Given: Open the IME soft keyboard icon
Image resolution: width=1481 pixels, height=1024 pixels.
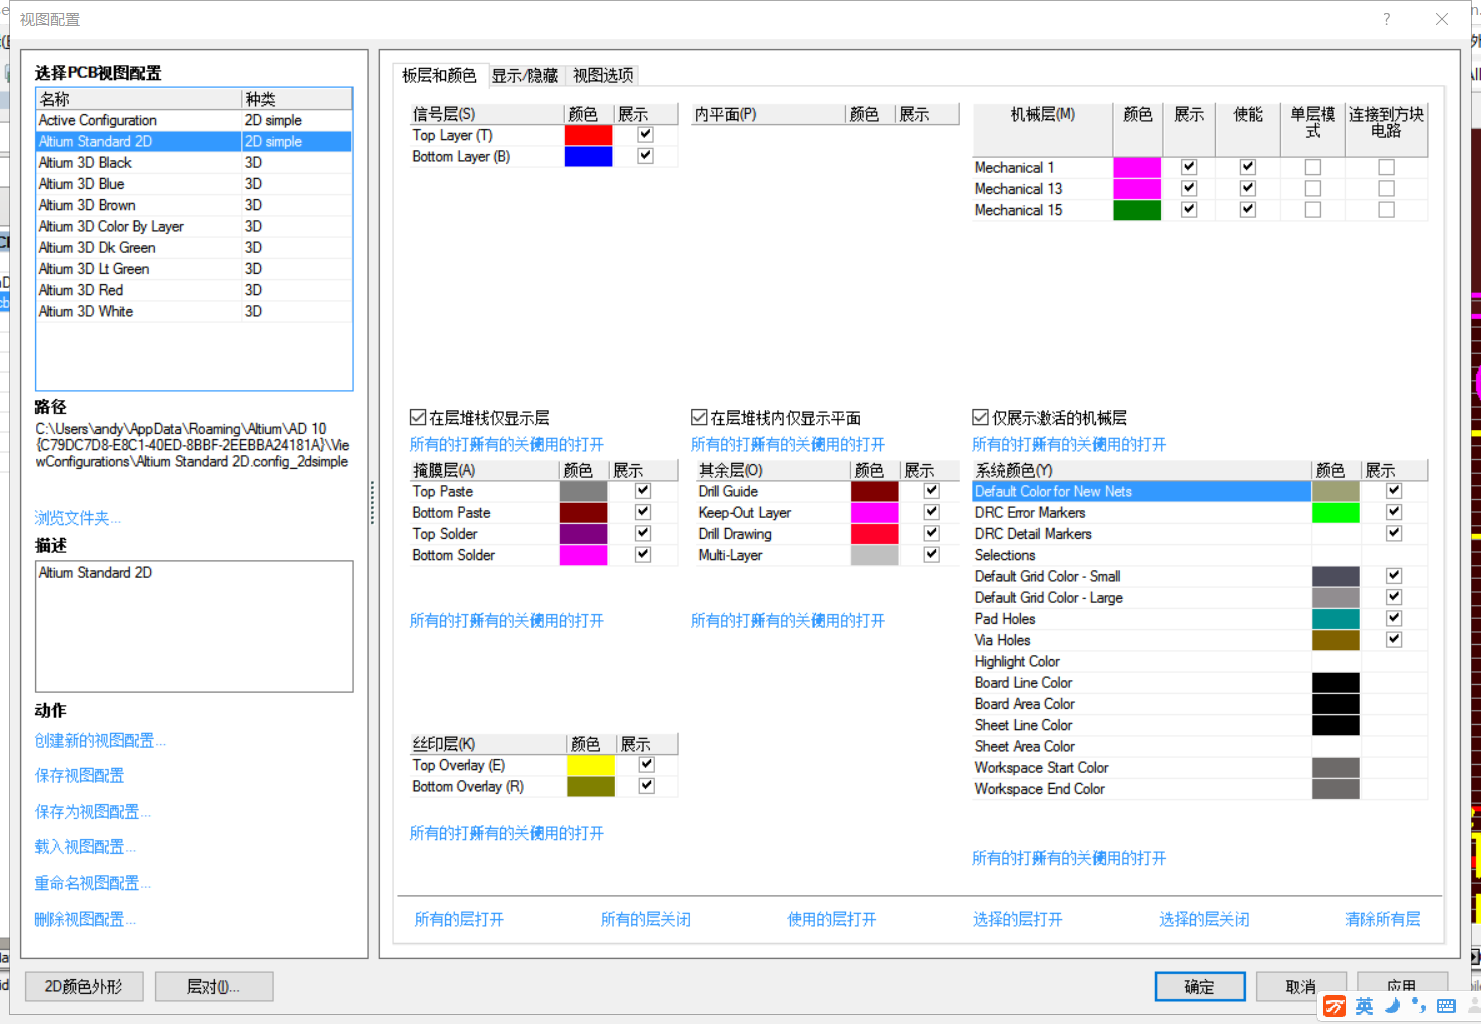Looking at the screenshot, I should (1446, 1006).
